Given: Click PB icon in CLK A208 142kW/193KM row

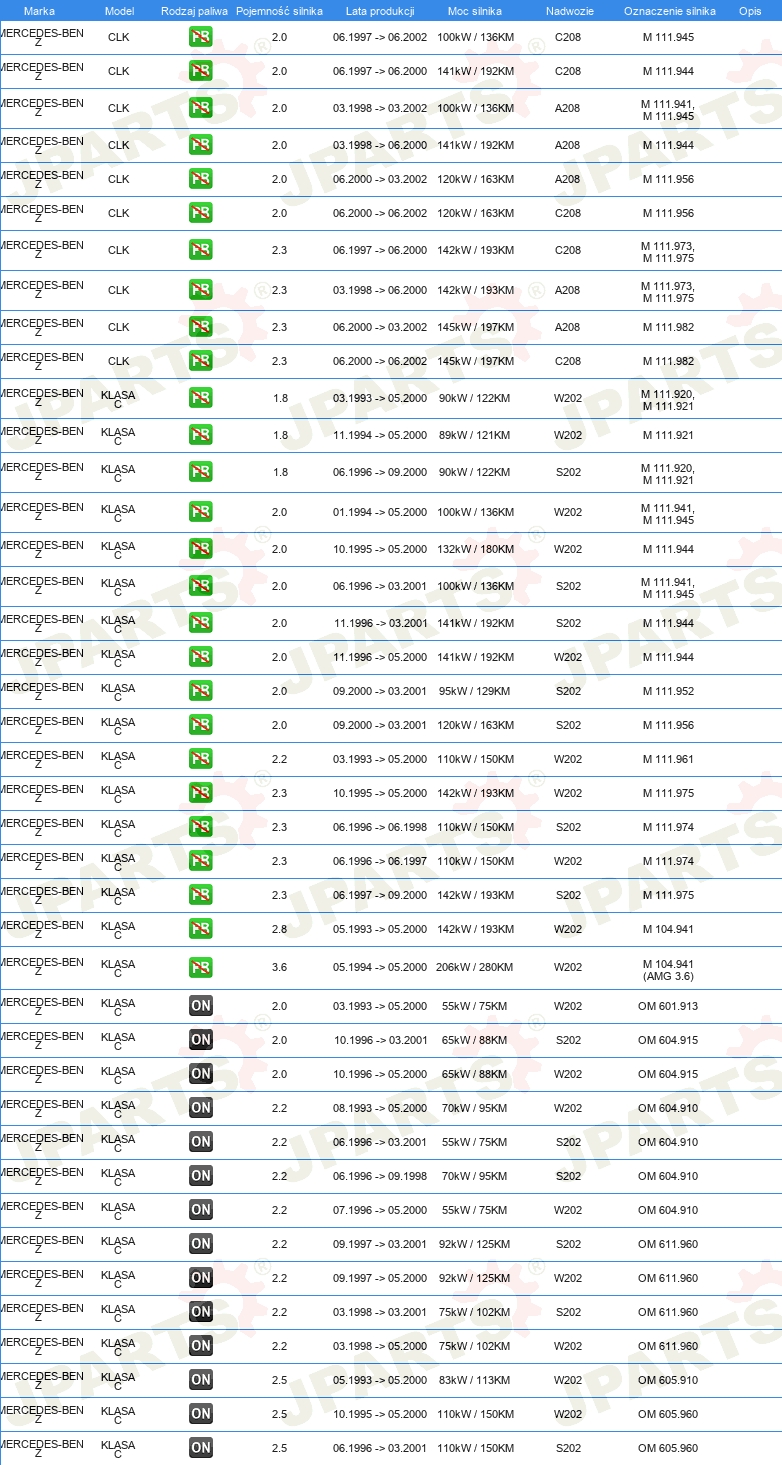Looking at the screenshot, I should (201, 290).
